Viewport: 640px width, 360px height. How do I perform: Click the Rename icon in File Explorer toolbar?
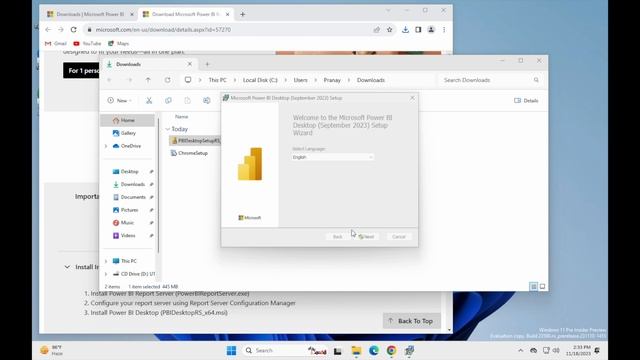point(207,100)
